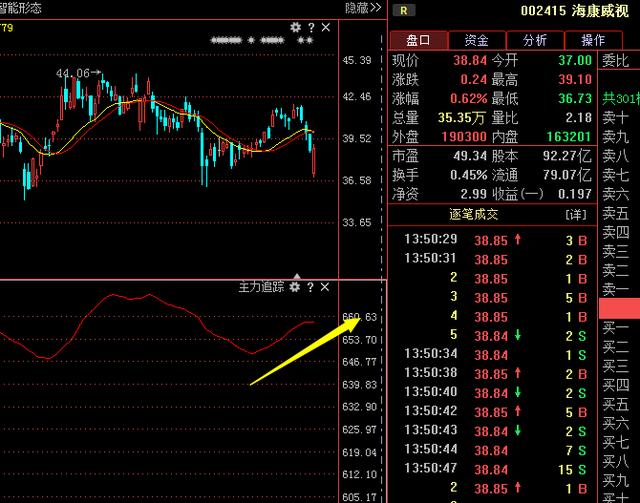
Task: Switch to the 资金 tab
Action: (477, 40)
